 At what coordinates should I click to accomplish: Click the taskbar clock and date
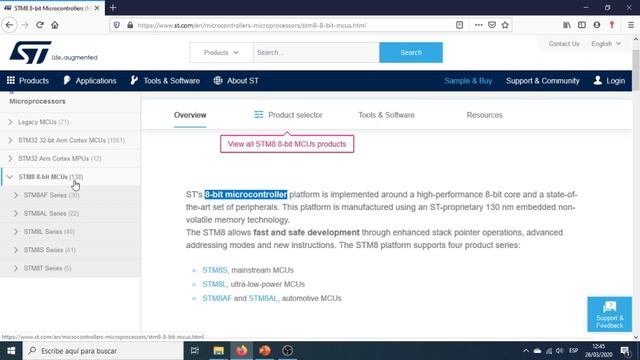(x=598, y=351)
